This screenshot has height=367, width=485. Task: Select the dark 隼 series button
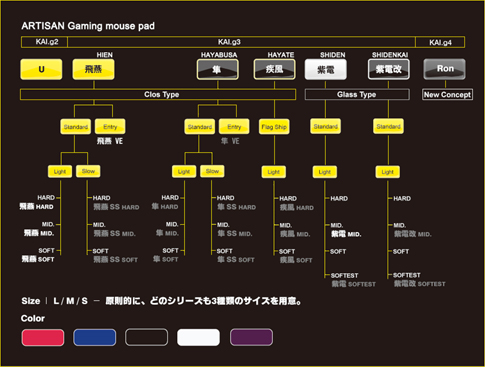[218, 69]
